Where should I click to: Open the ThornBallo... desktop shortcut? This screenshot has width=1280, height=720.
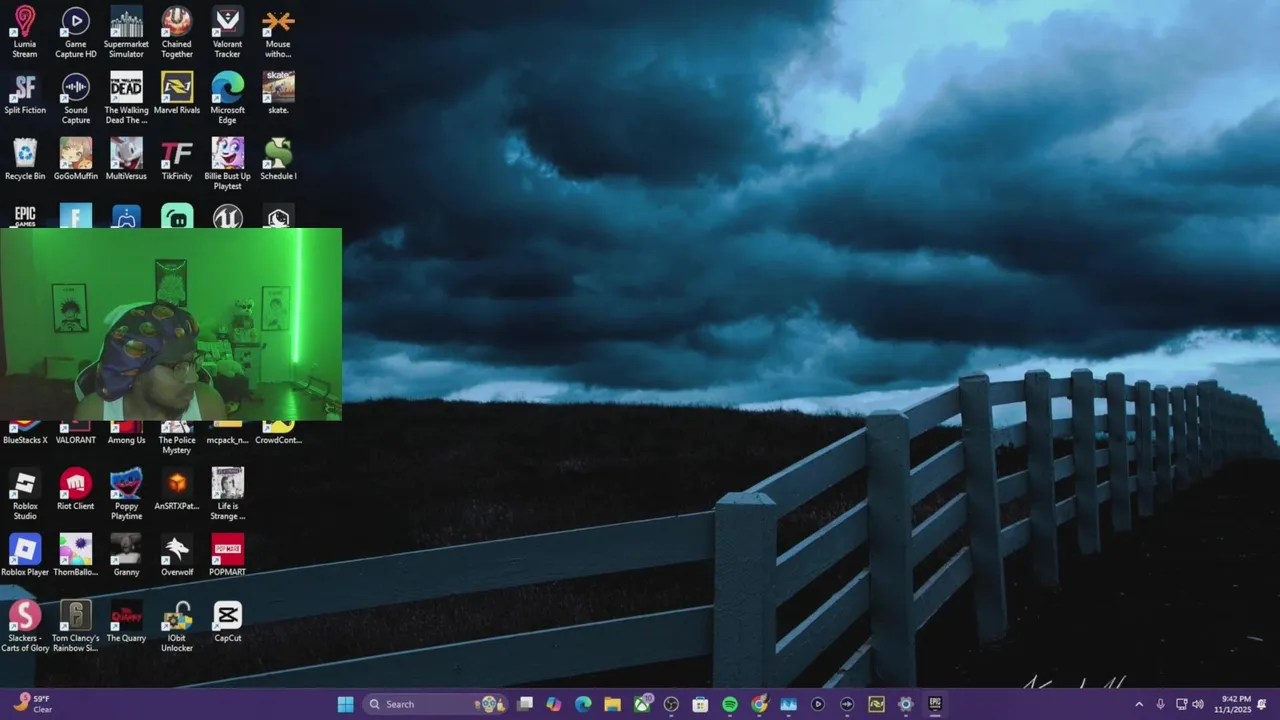coord(76,555)
